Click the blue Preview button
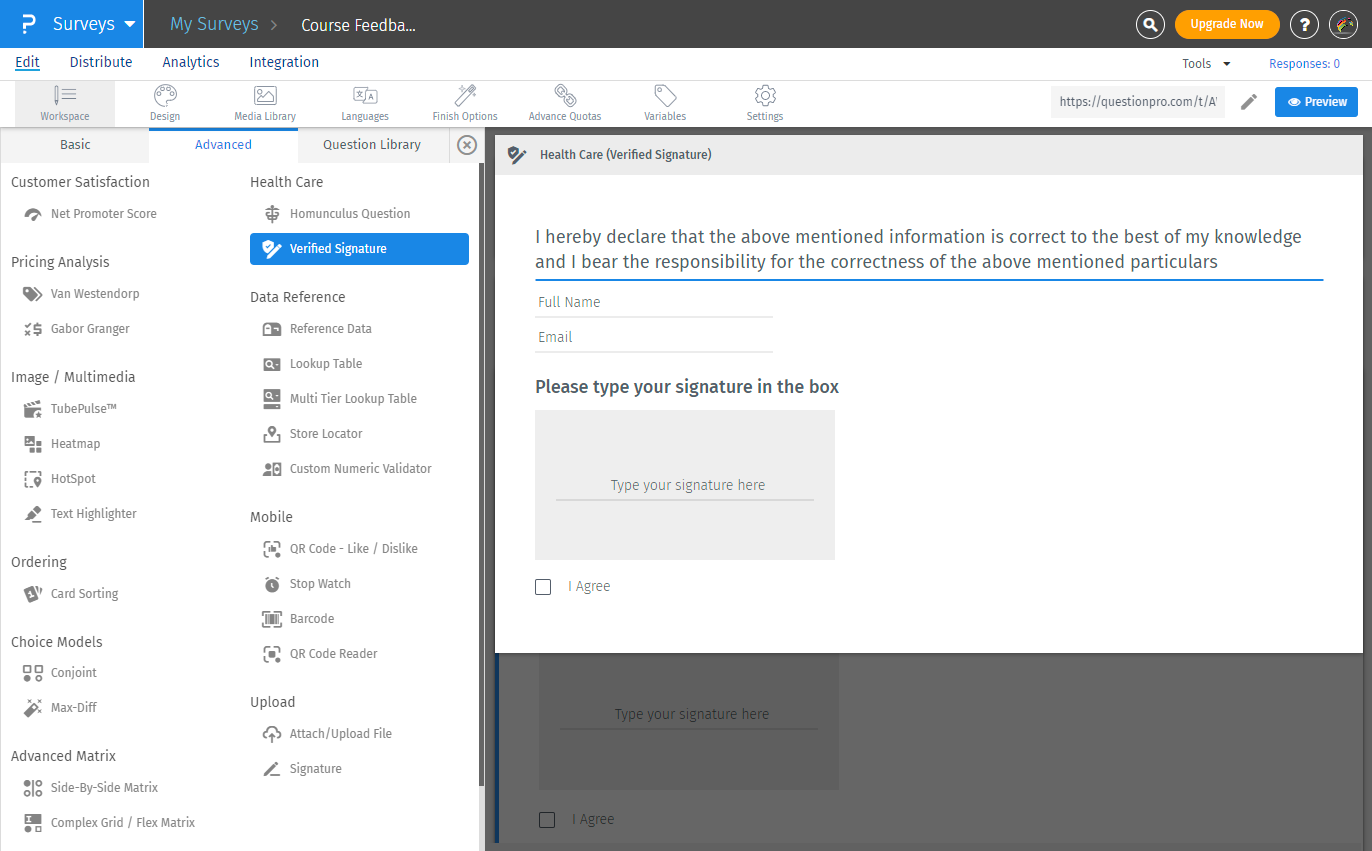The height and width of the screenshot is (851, 1372). click(1317, 102)
